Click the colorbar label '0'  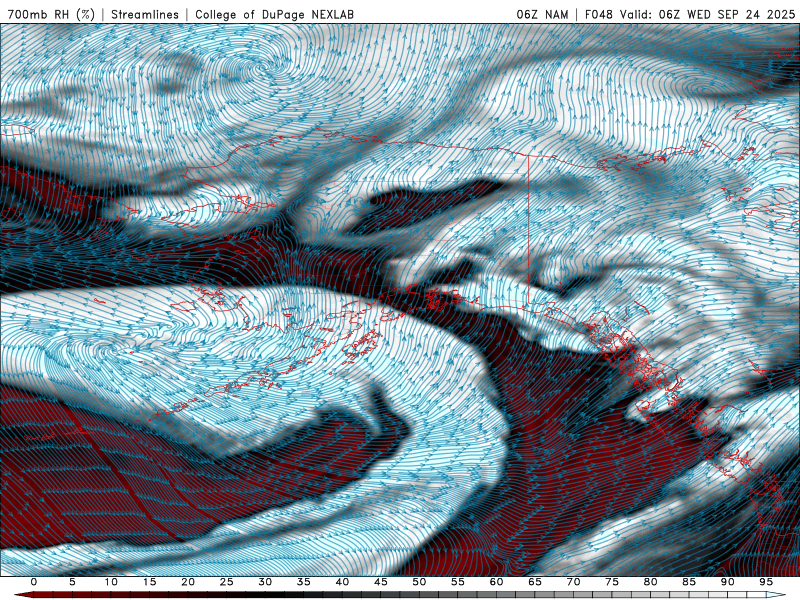tap(34, 582)
